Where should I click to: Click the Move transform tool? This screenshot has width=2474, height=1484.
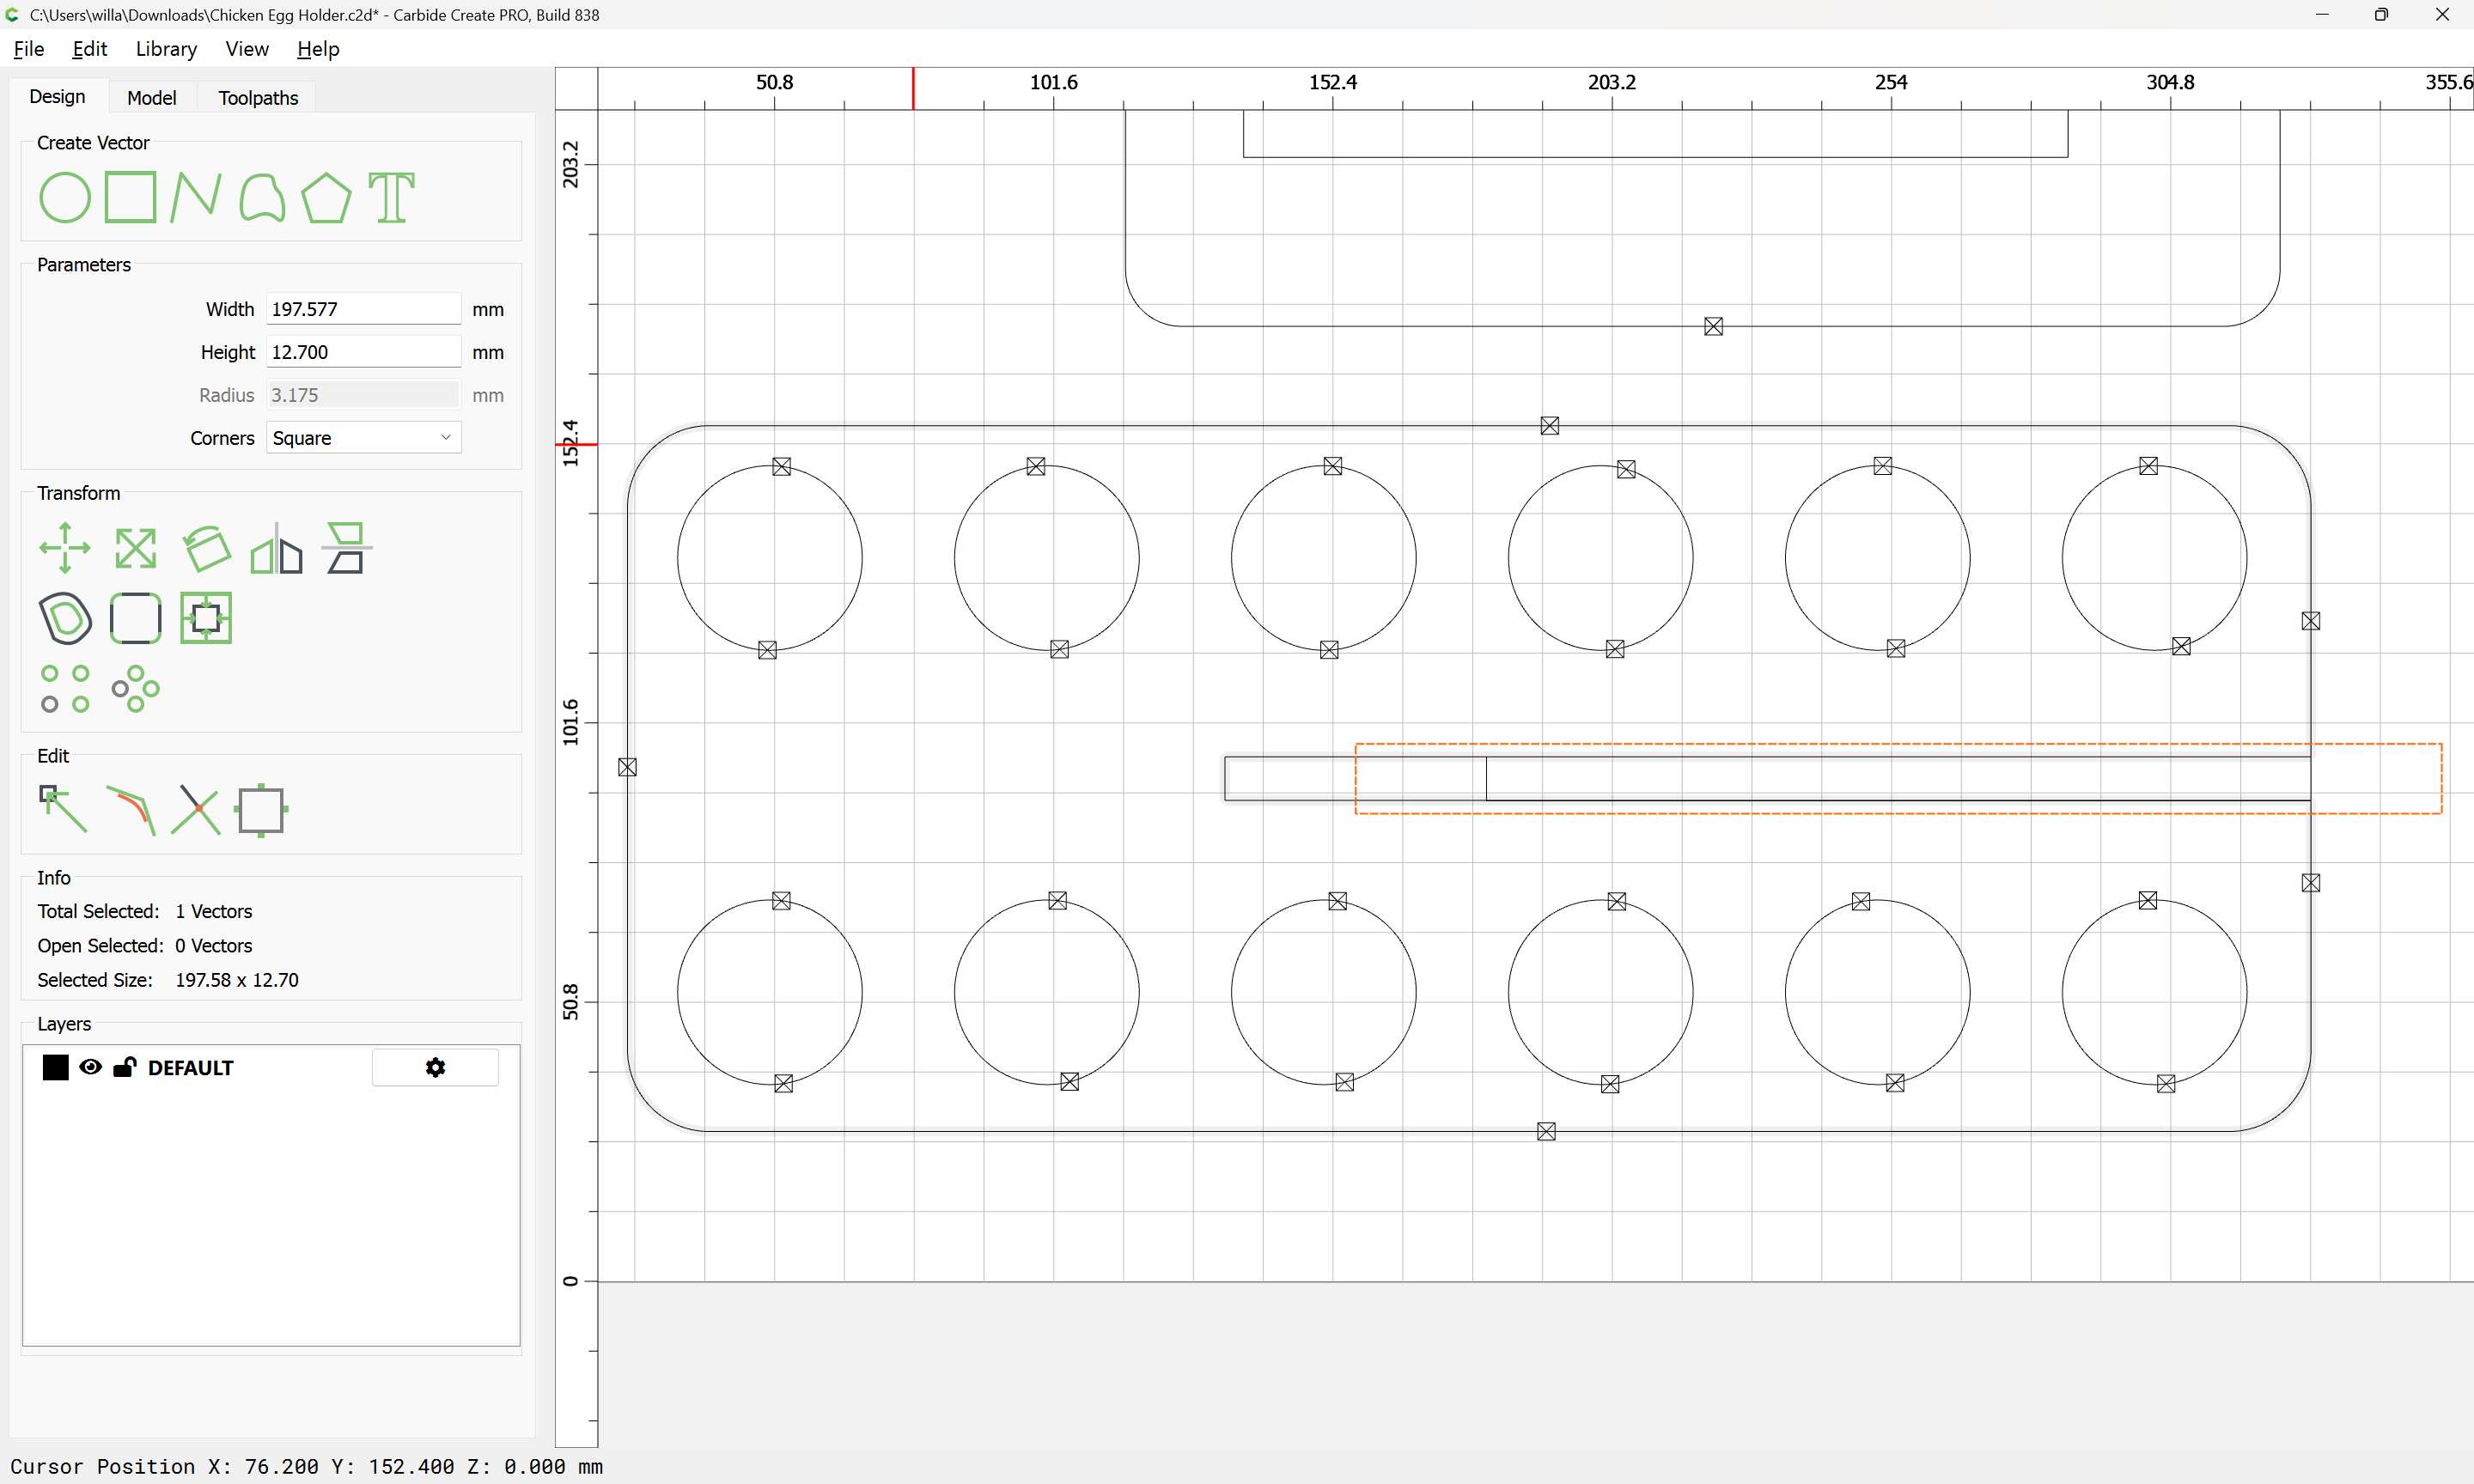click(x=65, y=548)
